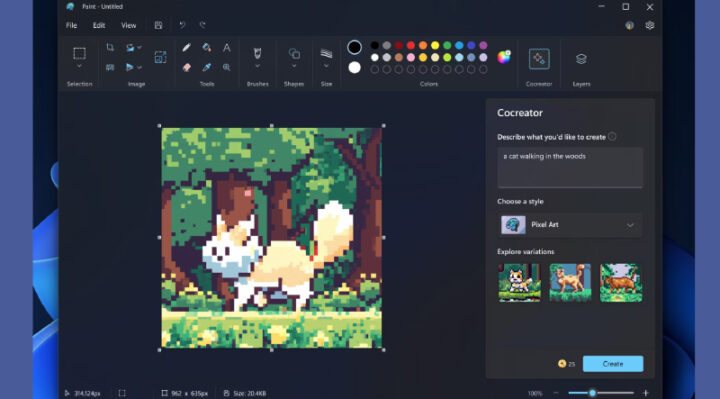Open the Pixel Art style dropdown
720x399 pixels.
[570, 225]
